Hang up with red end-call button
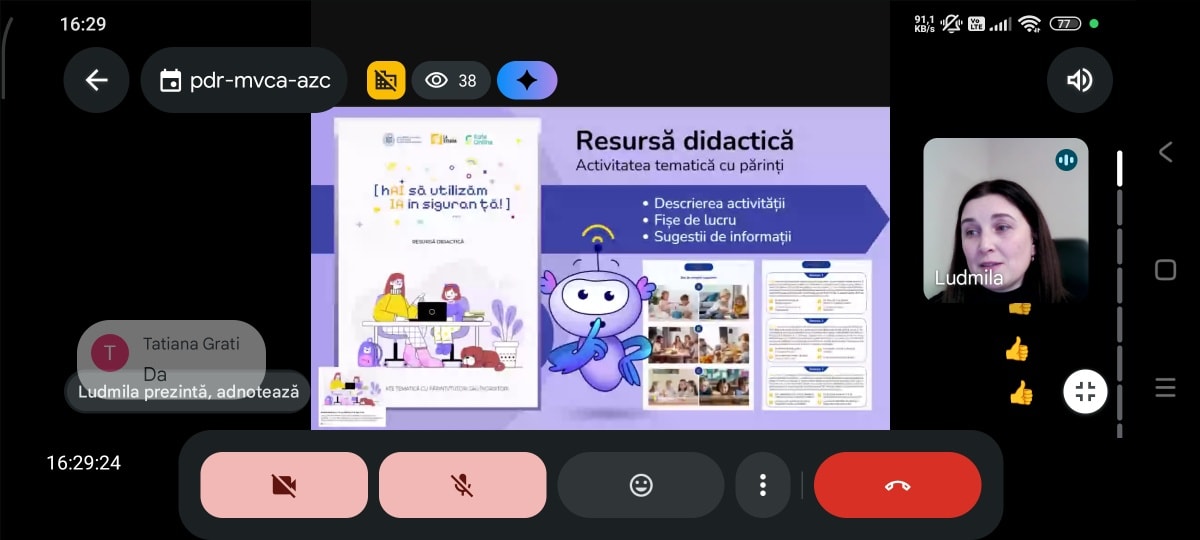This screenshot has width=1200, height=540. [x=897, y=485]
